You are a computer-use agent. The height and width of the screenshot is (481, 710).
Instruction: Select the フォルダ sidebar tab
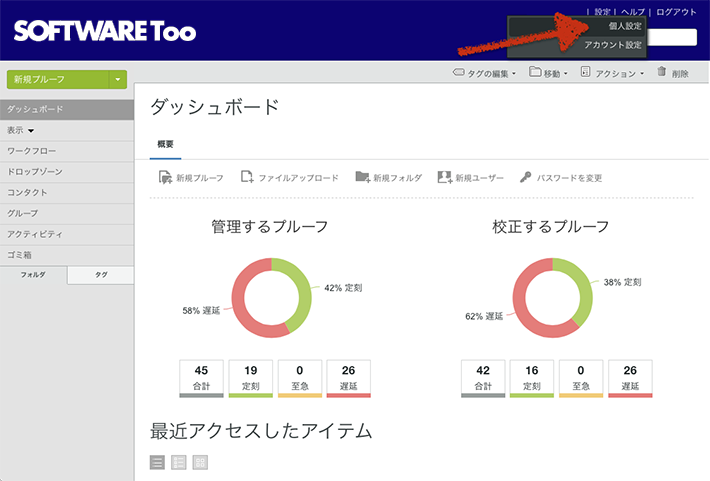34,274
